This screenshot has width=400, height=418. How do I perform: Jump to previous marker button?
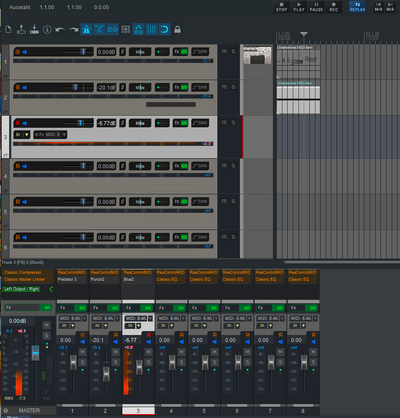[x=378, y=7]
